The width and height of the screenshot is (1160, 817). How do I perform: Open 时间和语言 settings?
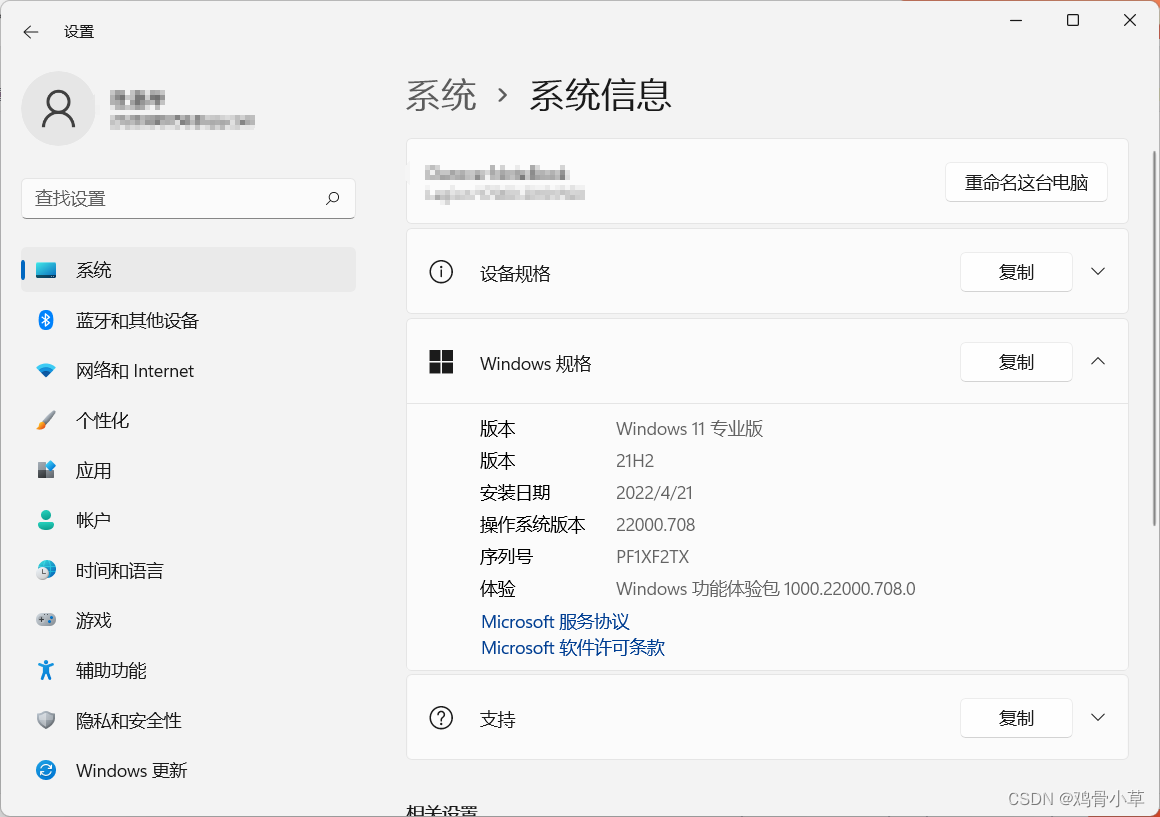click(189, 571)
